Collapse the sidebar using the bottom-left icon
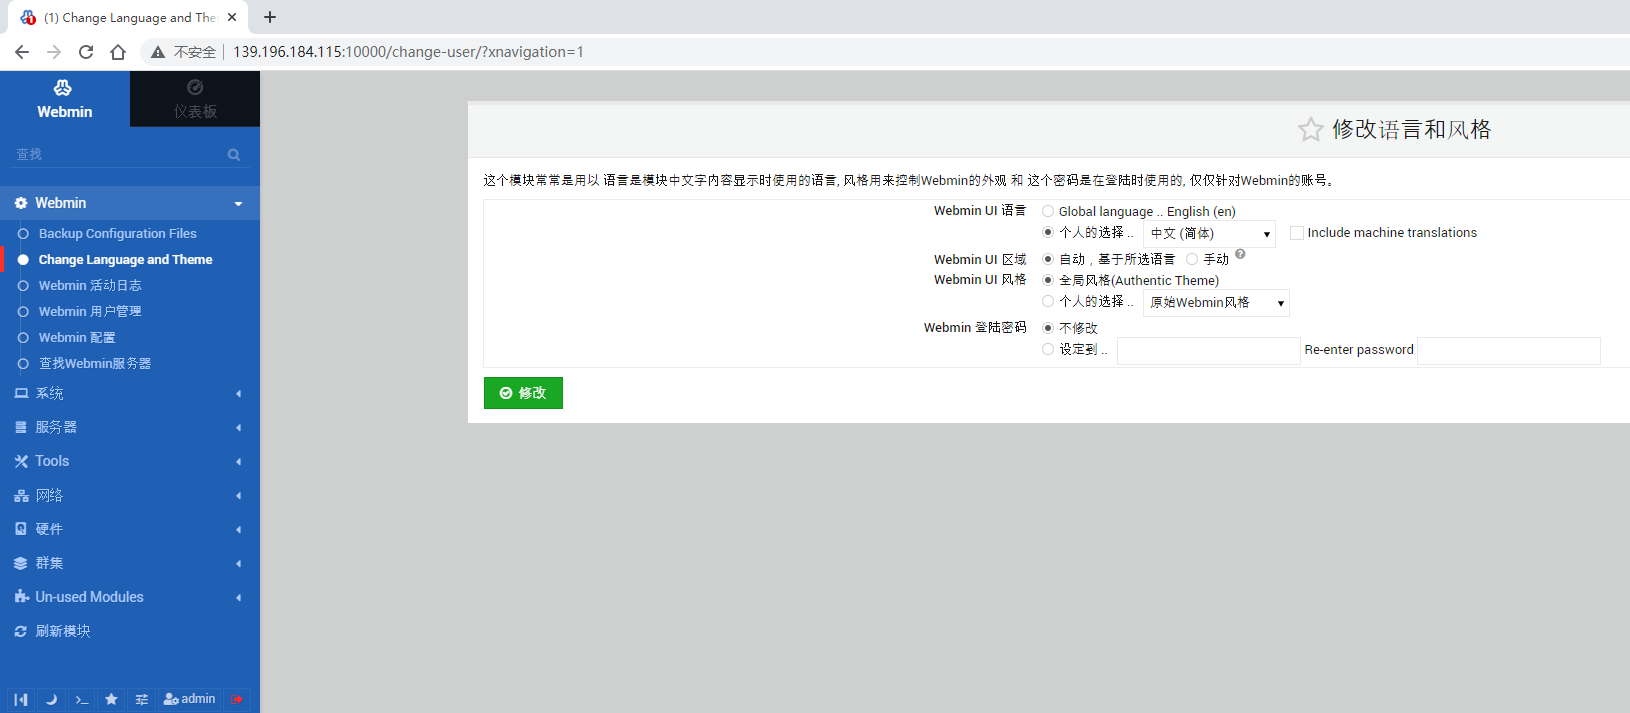 click(x=21, y=699)
